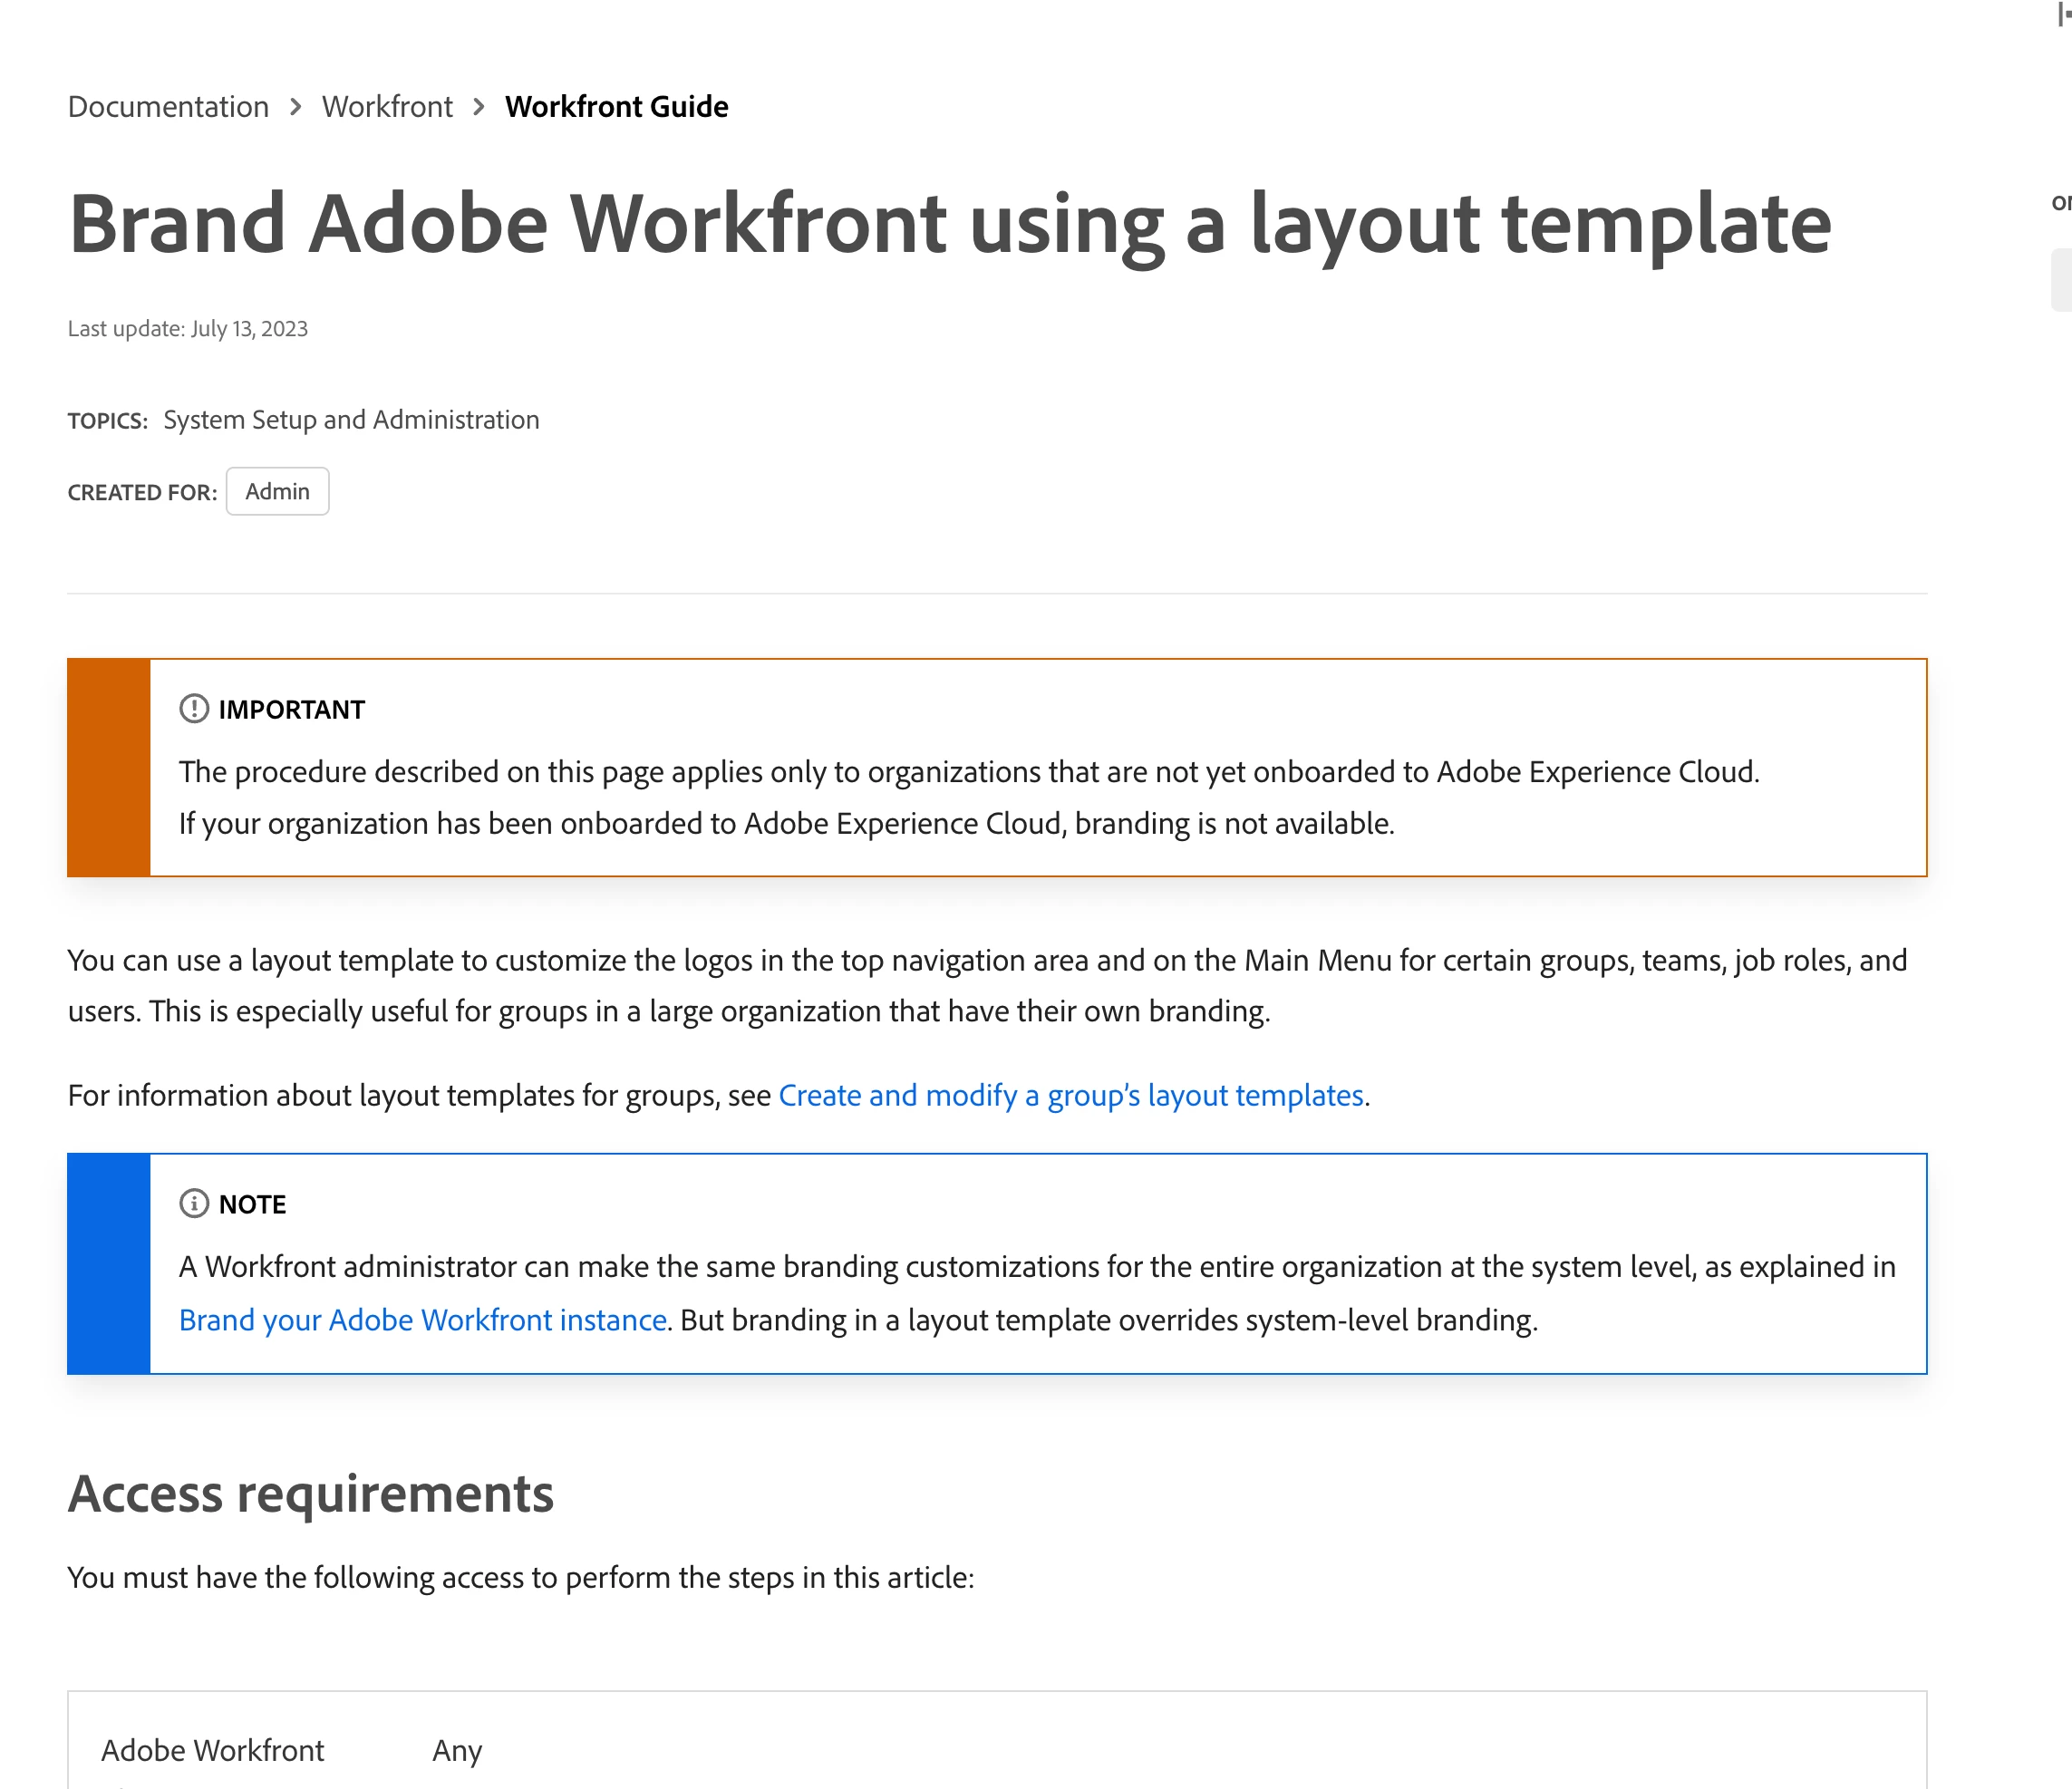This screenshot has height=1789, width=2072.
Task: Click the Access requirements heading
Action: pos(310,1494)
